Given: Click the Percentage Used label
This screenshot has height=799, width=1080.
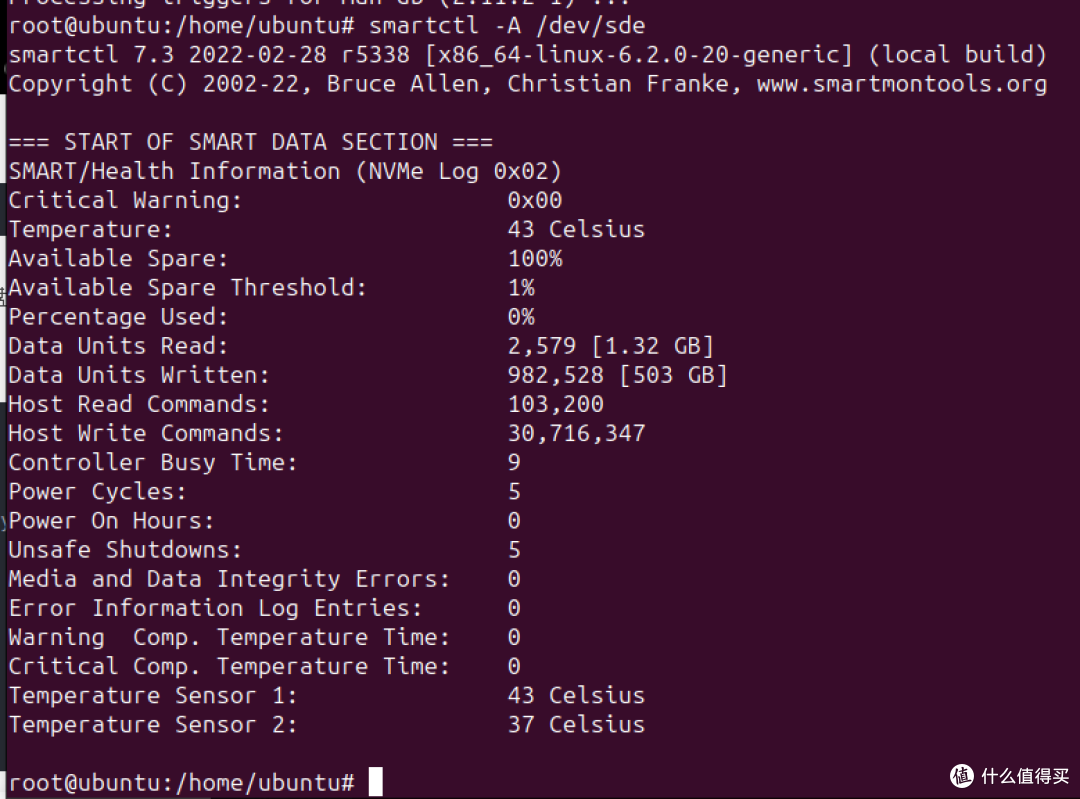Looking at the screenshot, I should [x=118, y=317].
